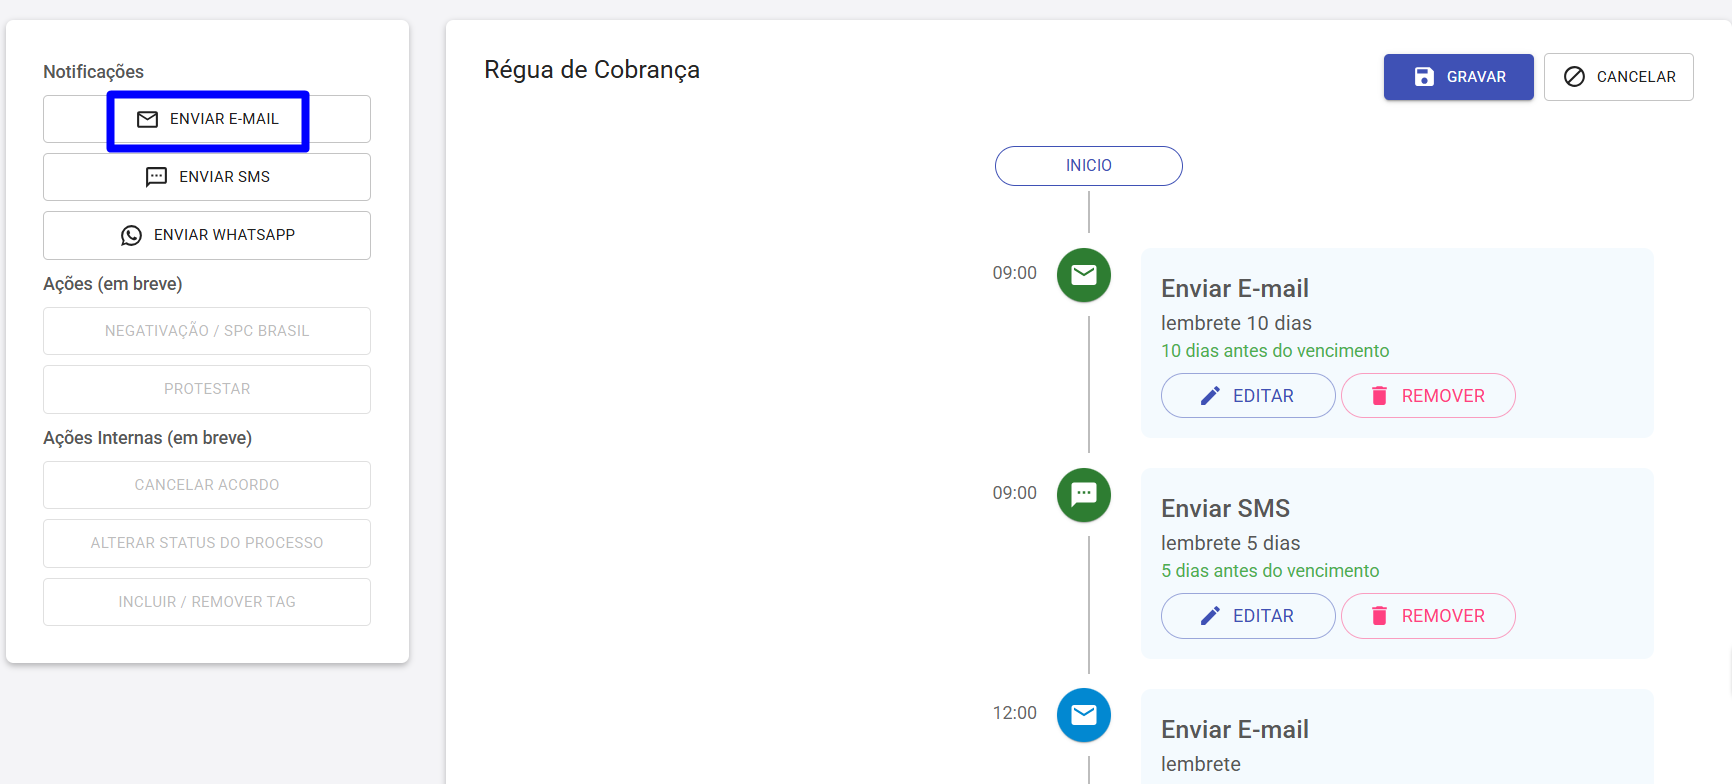Click the WhatsApp icon in notifications
1732x784 pixels.
131,236
